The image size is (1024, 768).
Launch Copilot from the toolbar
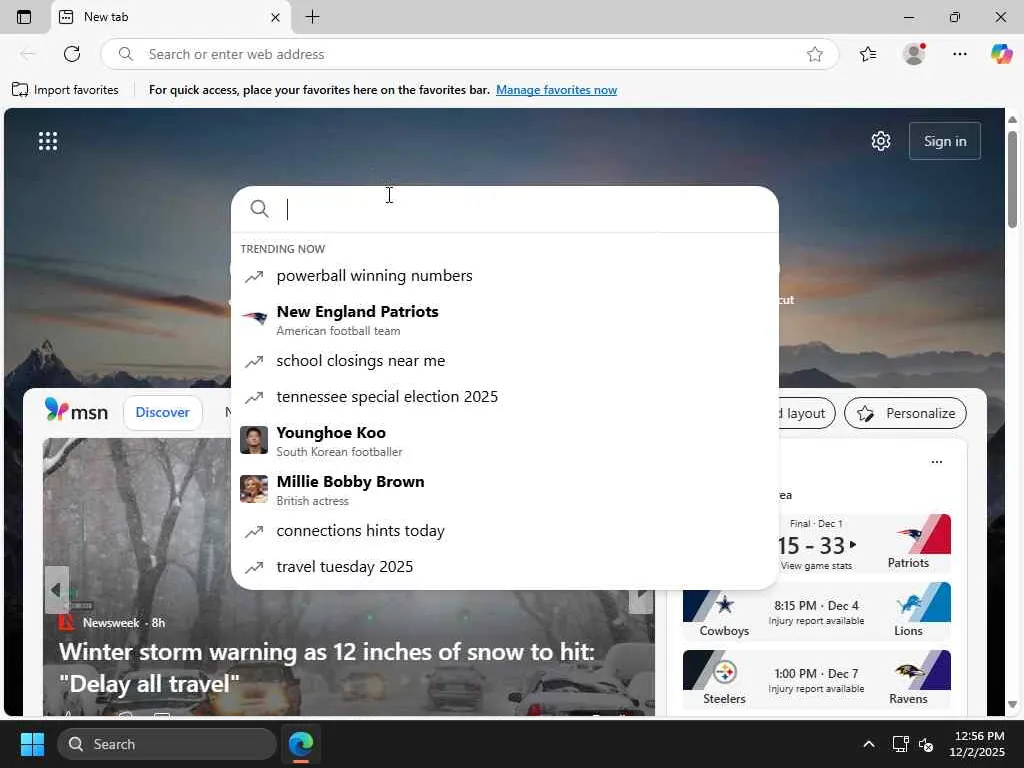click(1001, 54)
